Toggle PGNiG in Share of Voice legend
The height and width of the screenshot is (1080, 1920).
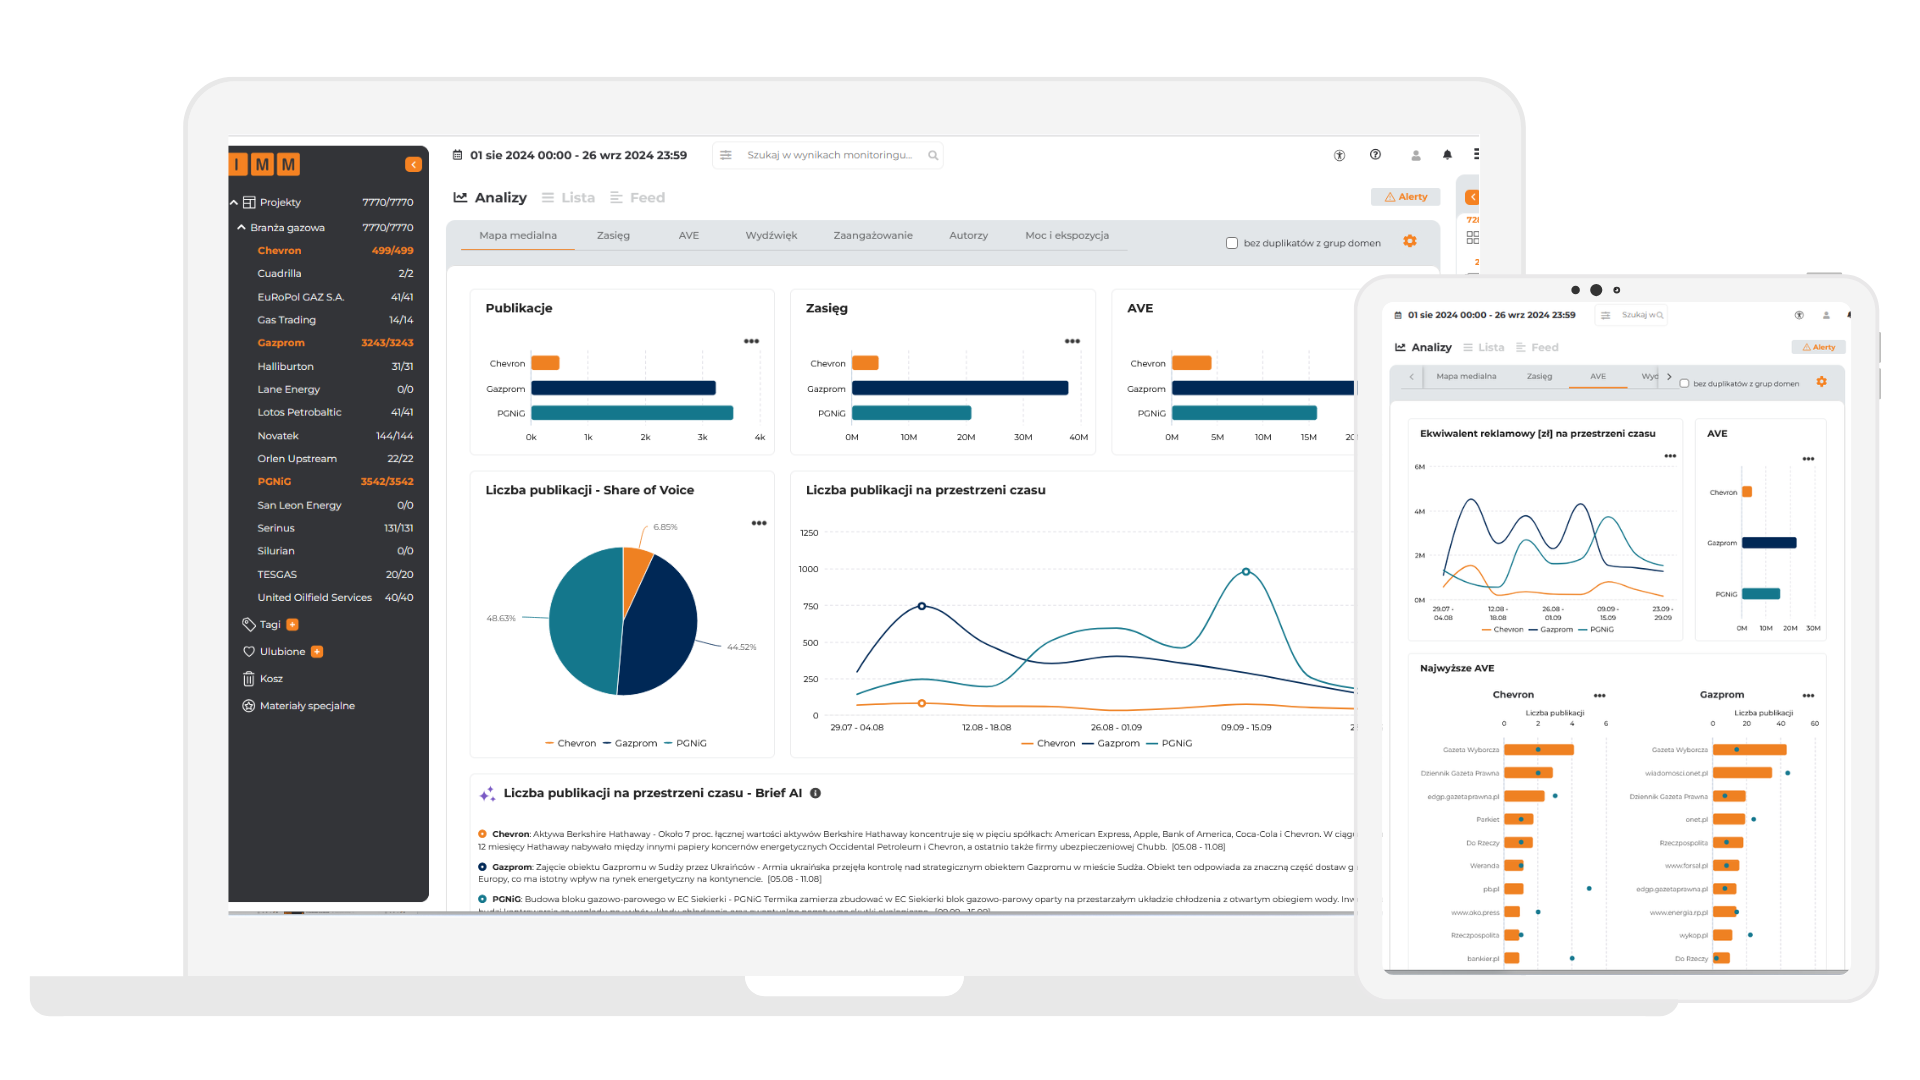tap(685, 743)
